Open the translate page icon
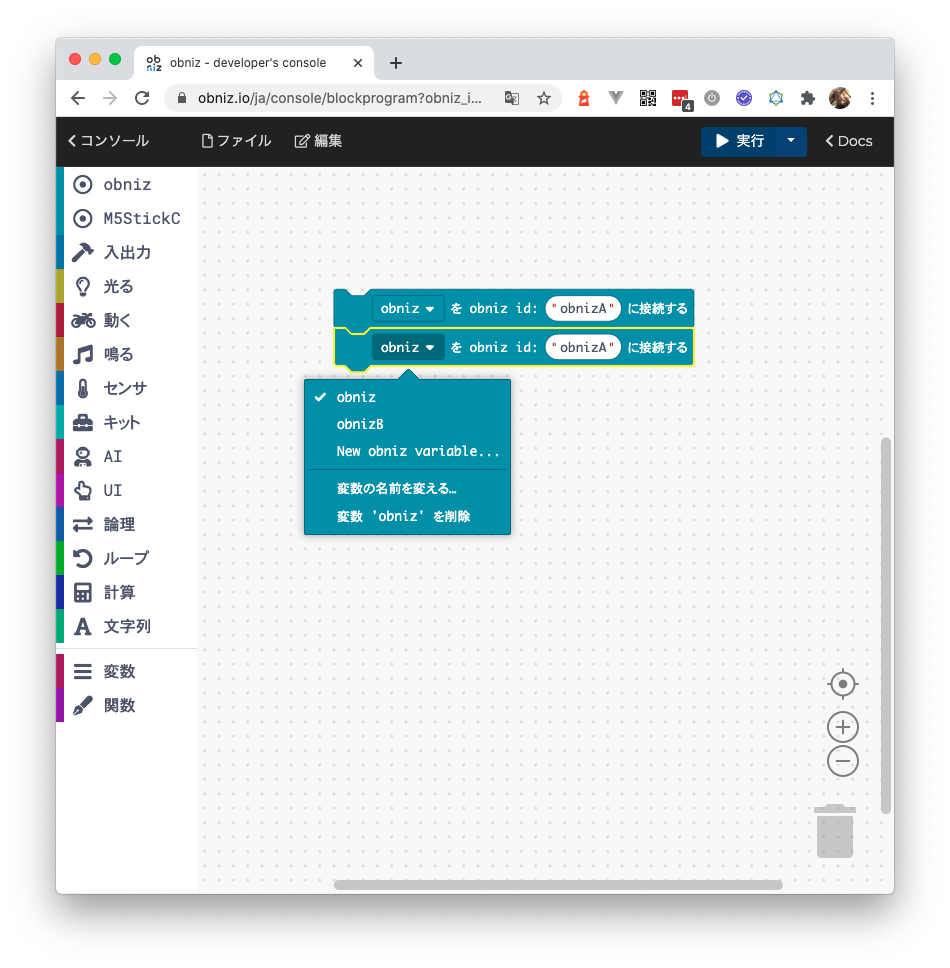 click(x=512, y=98)
